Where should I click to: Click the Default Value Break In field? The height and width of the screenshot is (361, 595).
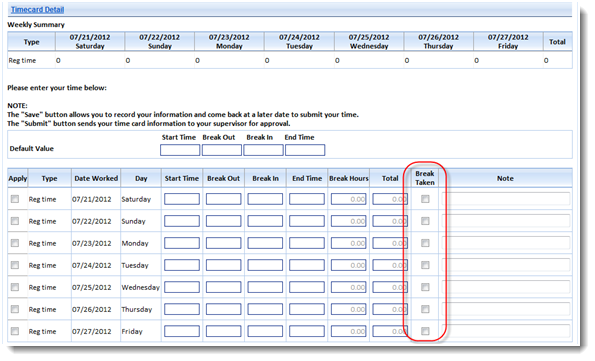point(263,150)
